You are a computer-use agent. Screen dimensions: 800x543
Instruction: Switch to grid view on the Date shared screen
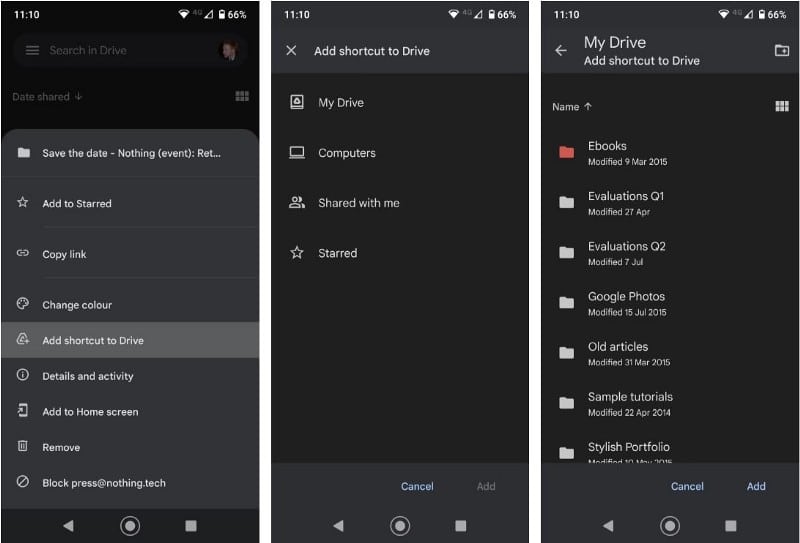(242, 96)
